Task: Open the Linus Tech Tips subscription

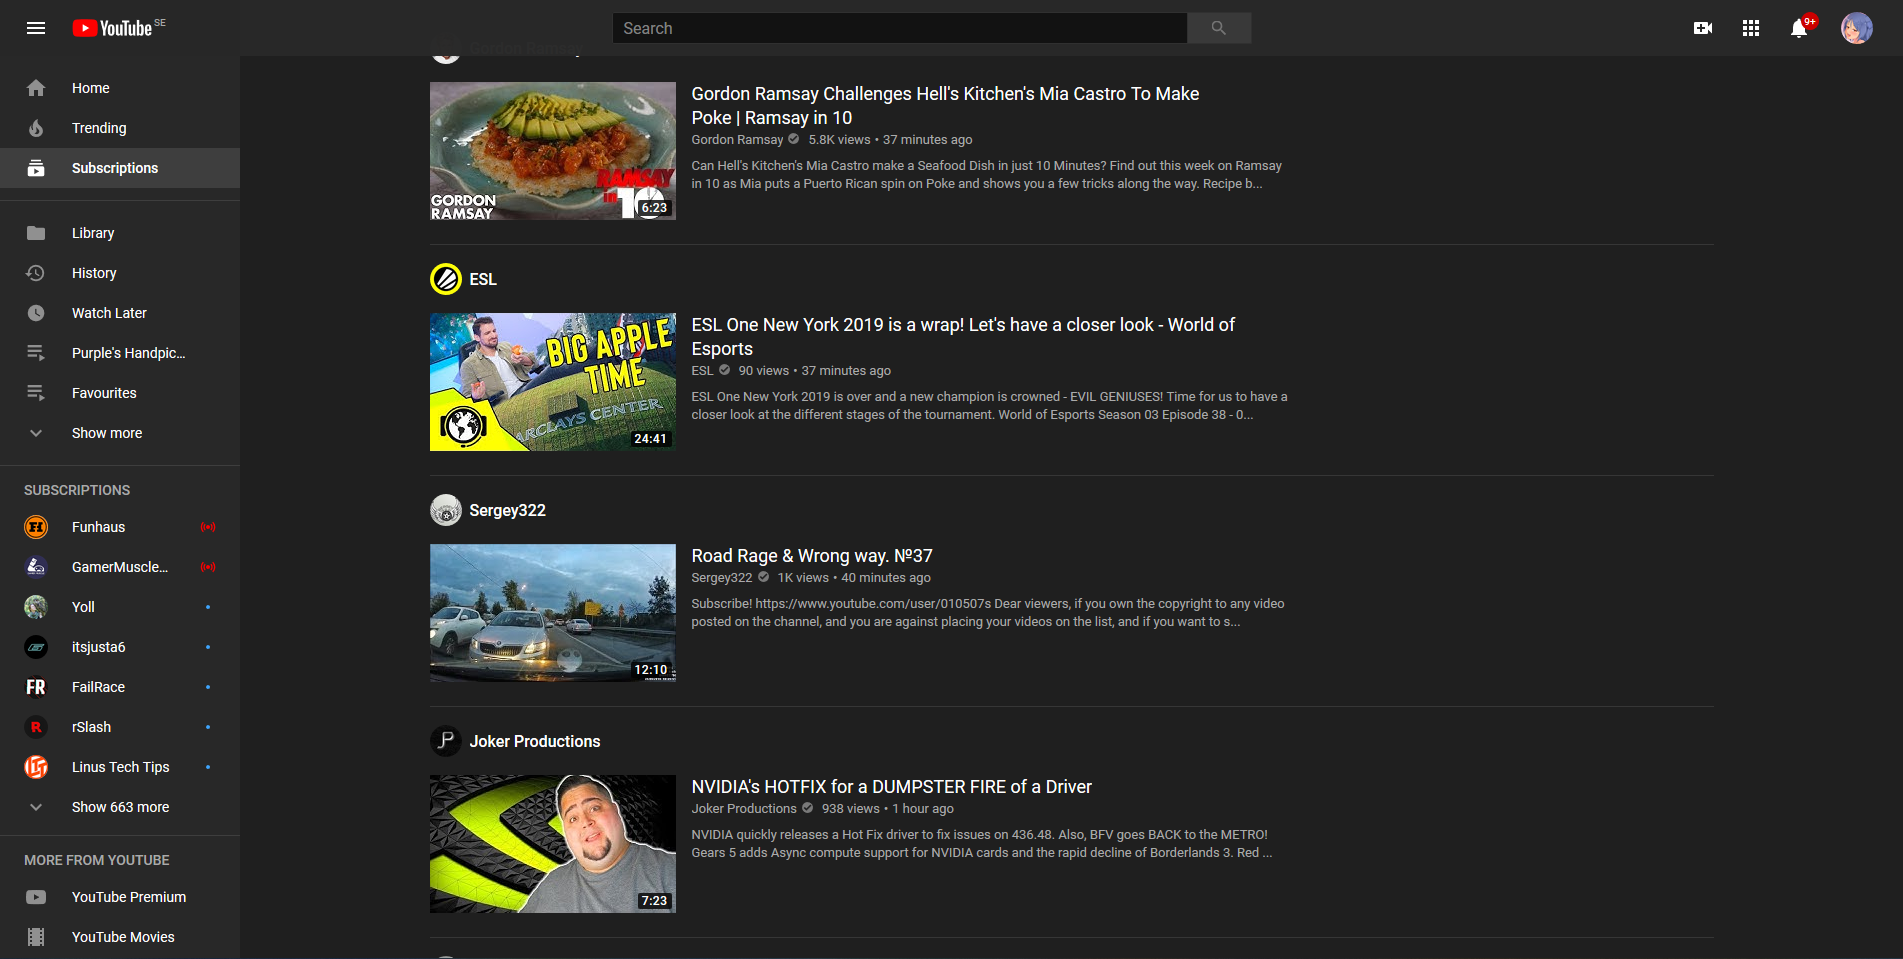Action: tap(120, 767)
